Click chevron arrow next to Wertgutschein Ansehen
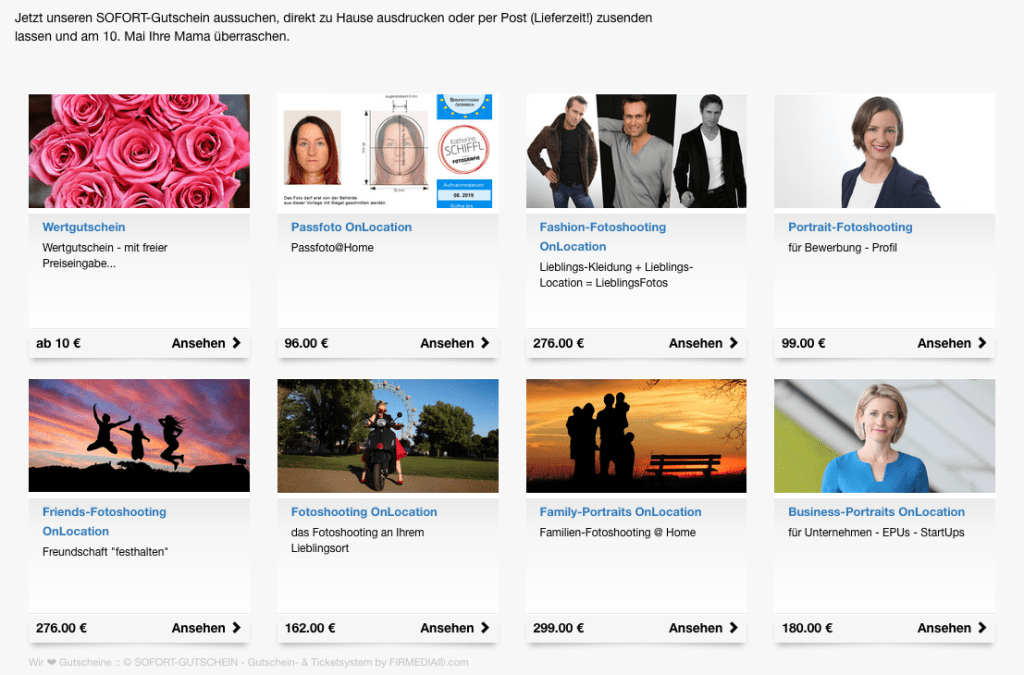 pos(237,343)
